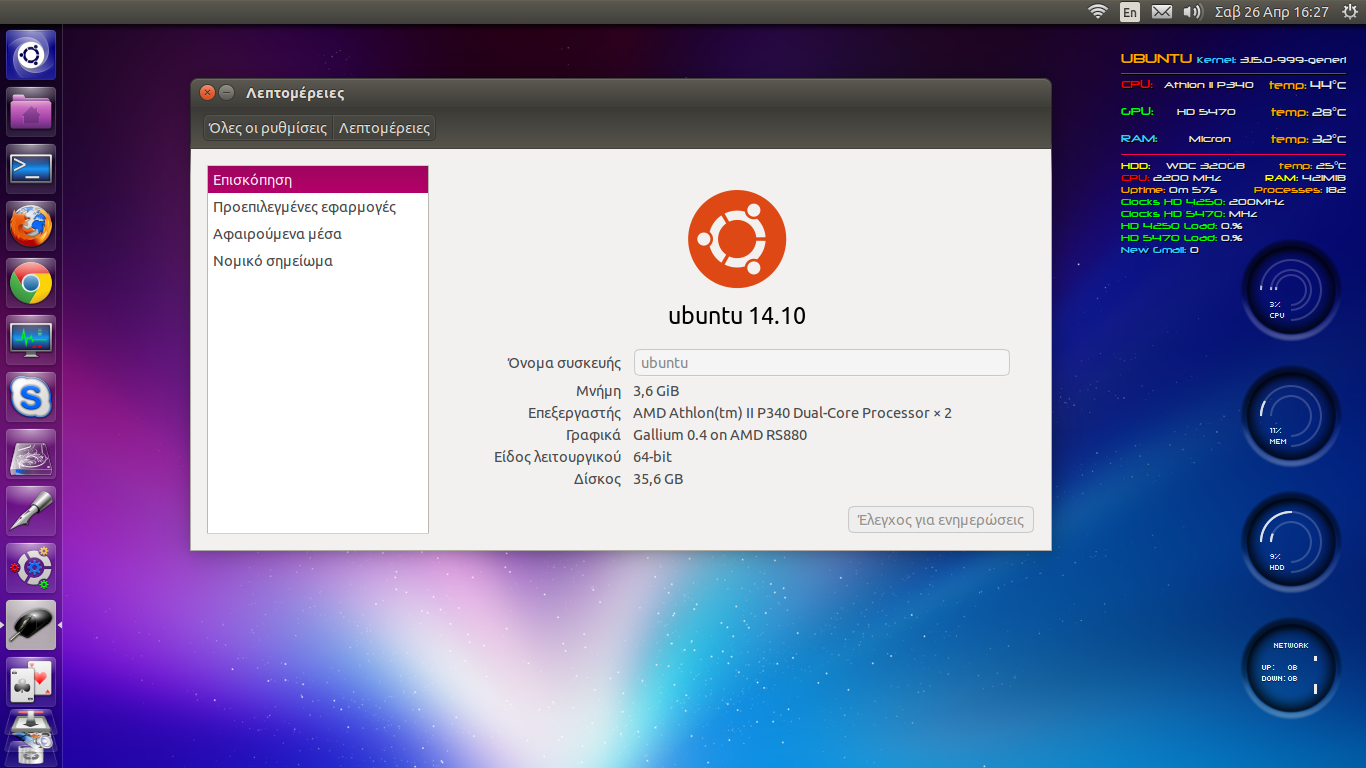Select Επισκόπηση in the sidebar
Image resolution: width=1366 pixels, height=768 pixels.
[253, 180]
